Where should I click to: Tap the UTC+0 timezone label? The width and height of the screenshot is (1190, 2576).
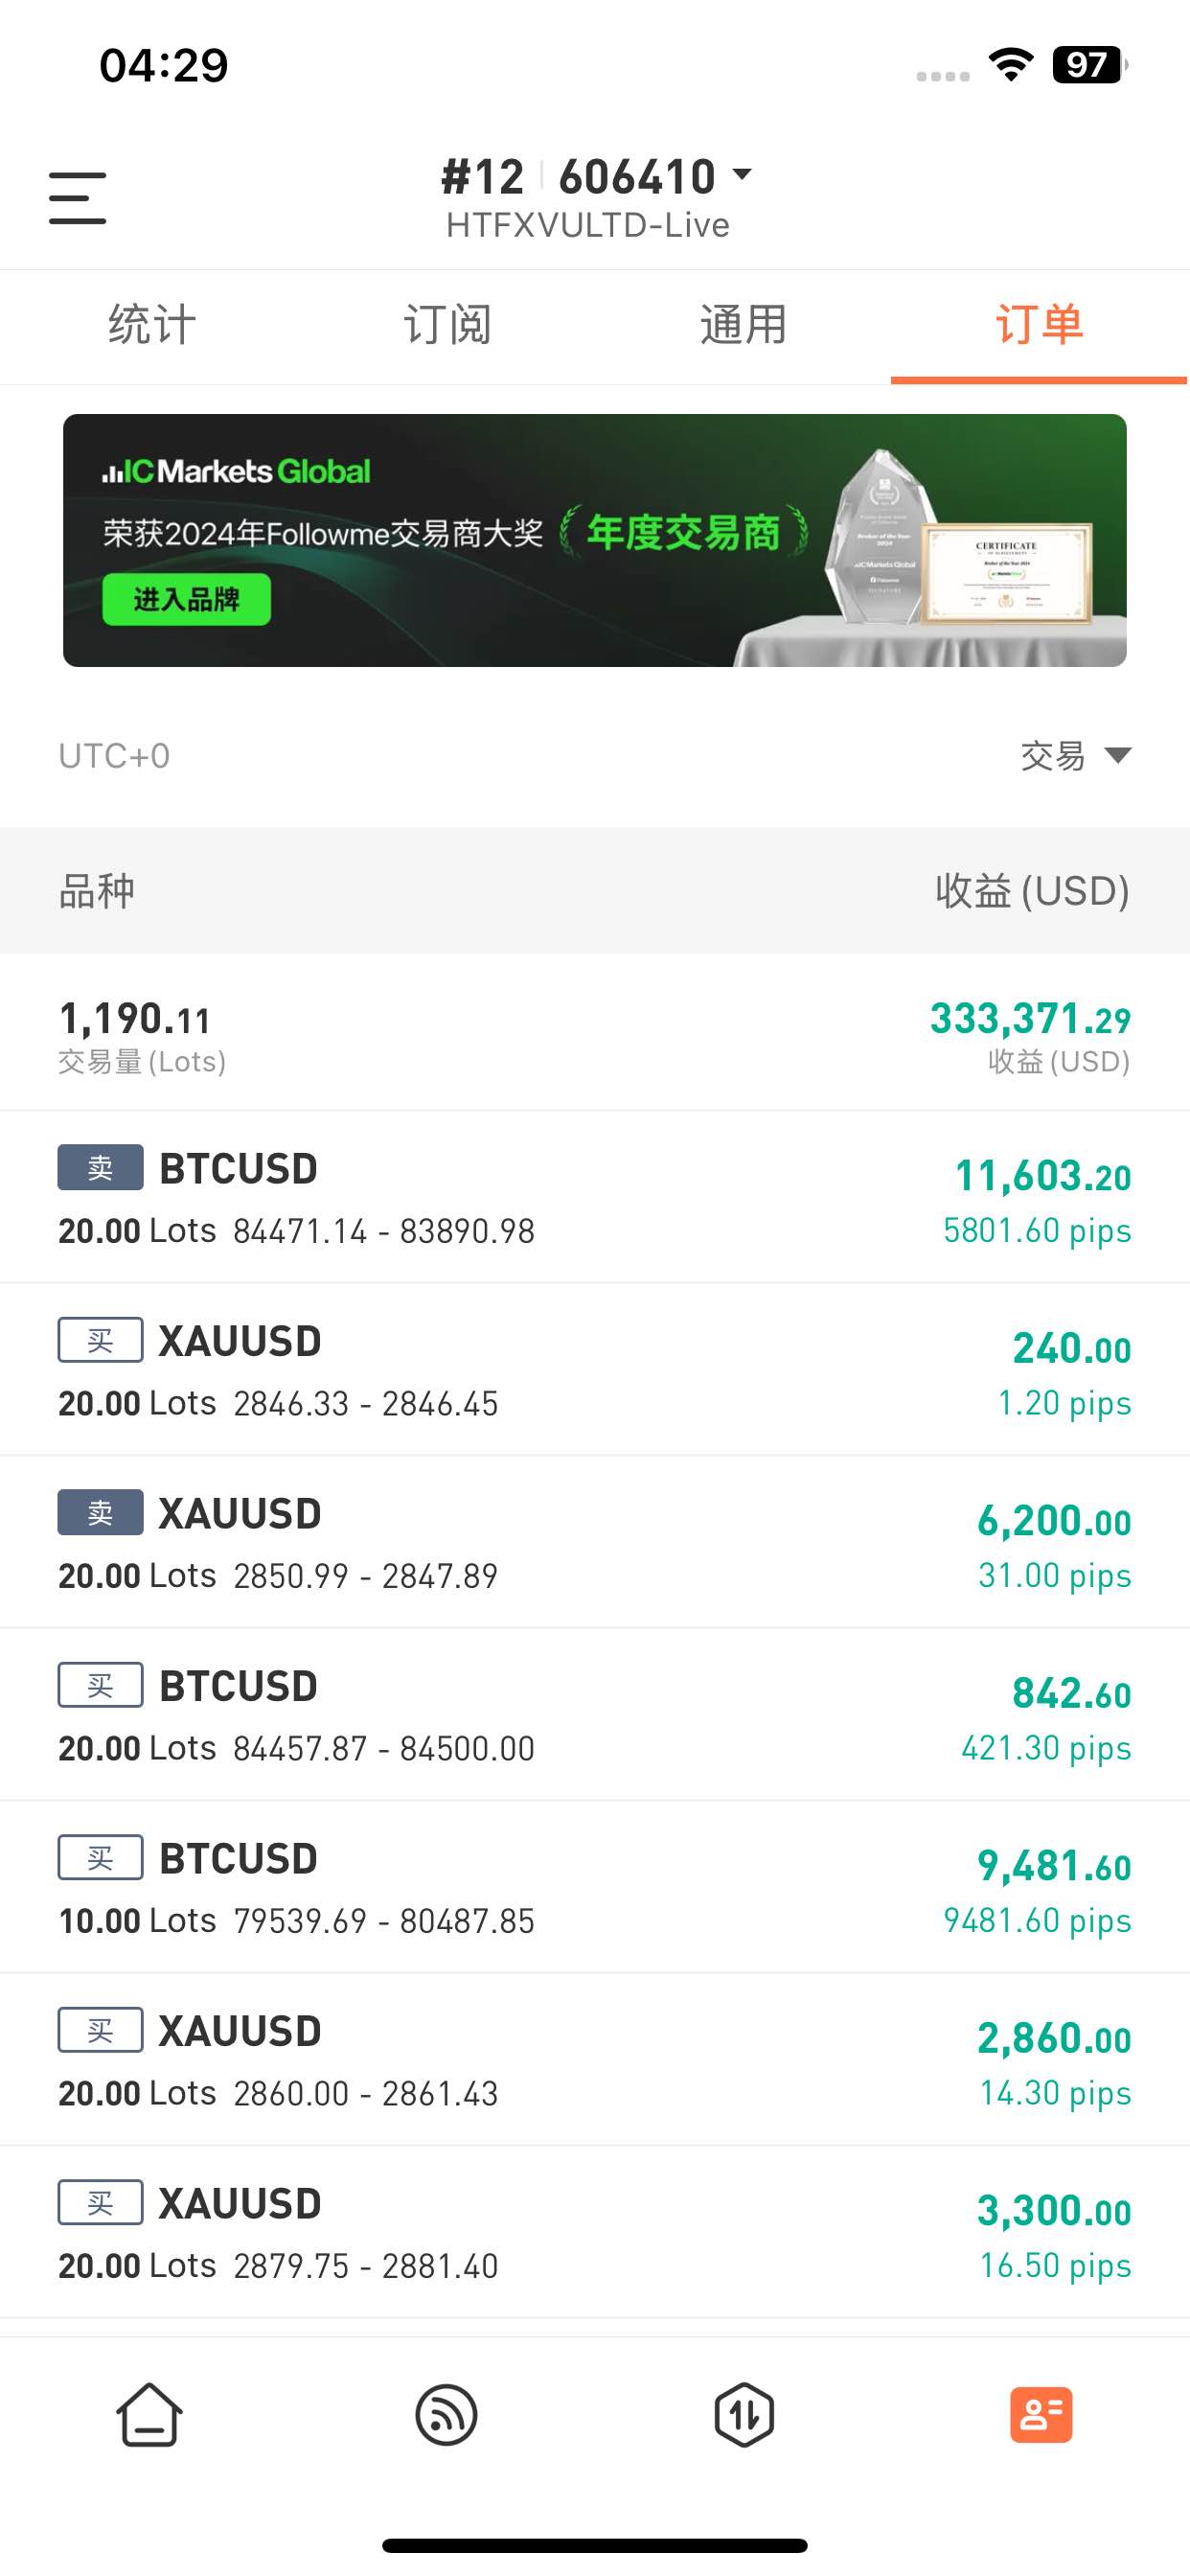(x=114, y=756)
